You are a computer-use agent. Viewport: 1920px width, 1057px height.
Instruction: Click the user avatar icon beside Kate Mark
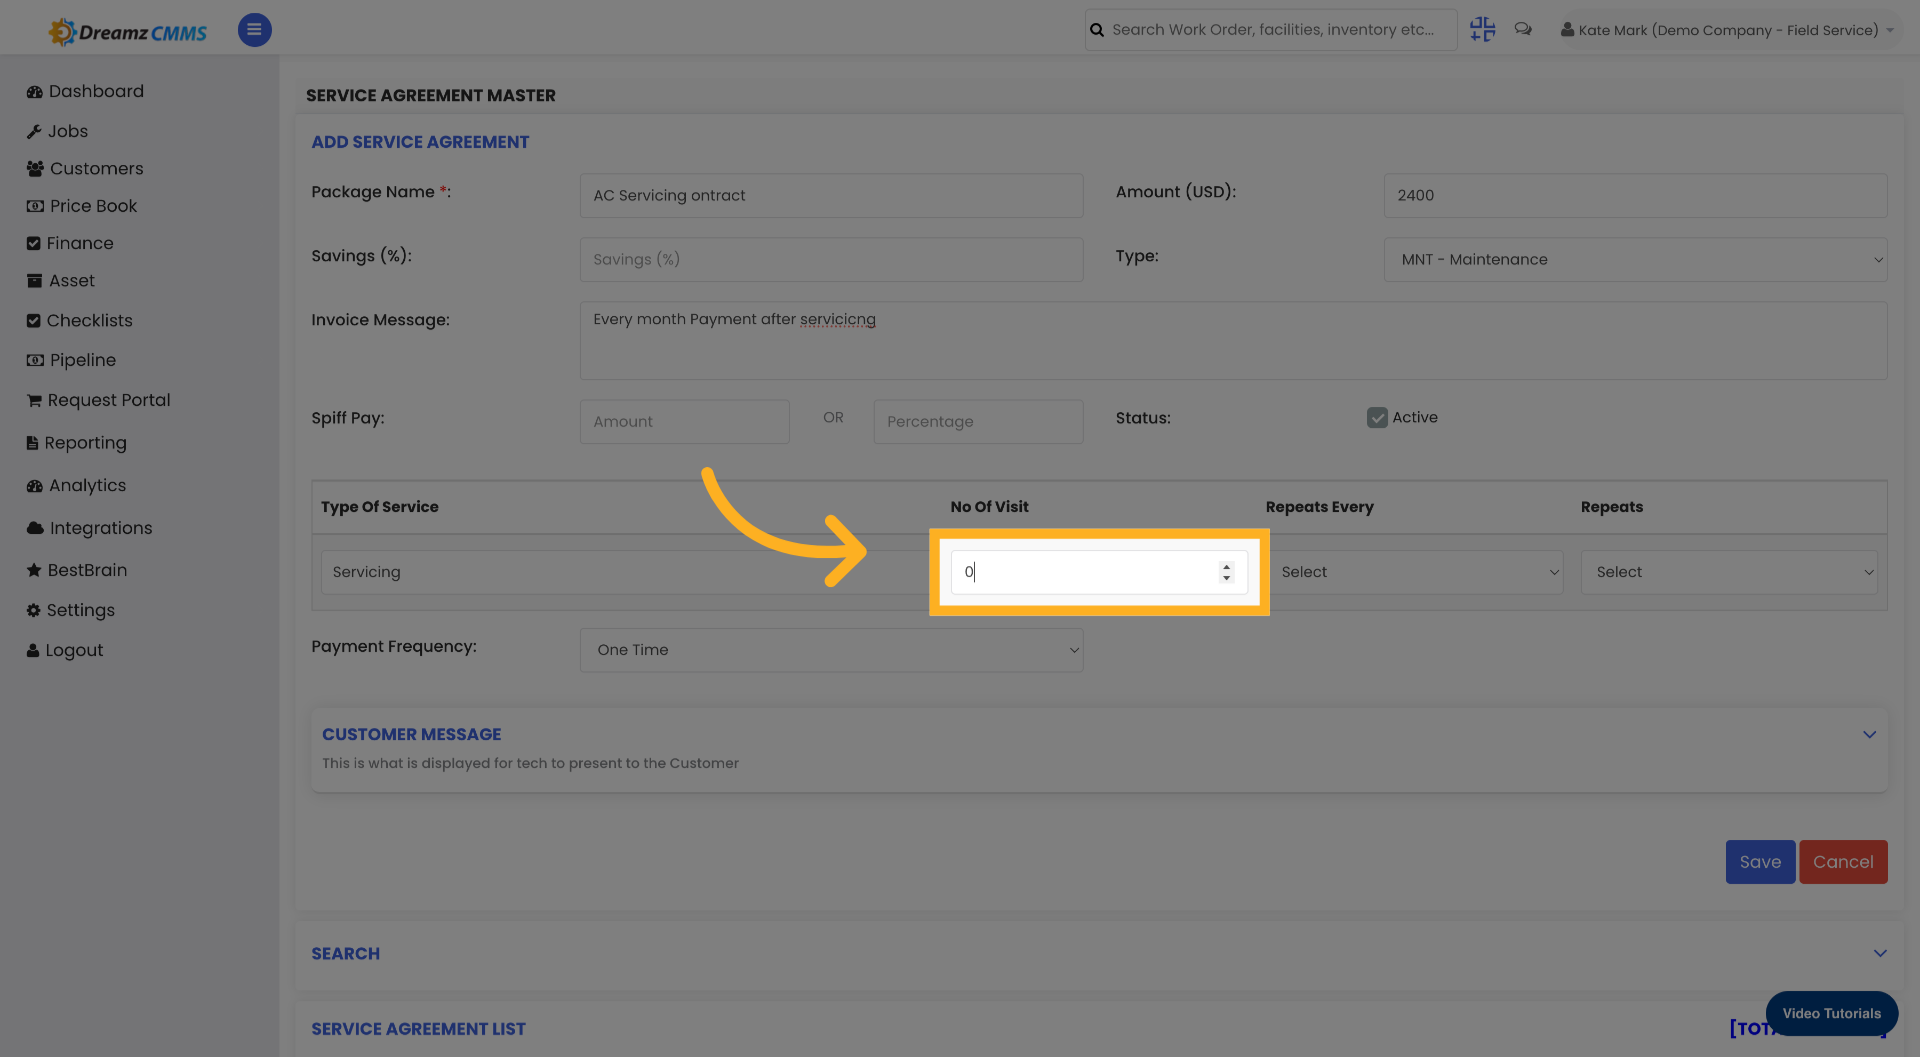1567,30
